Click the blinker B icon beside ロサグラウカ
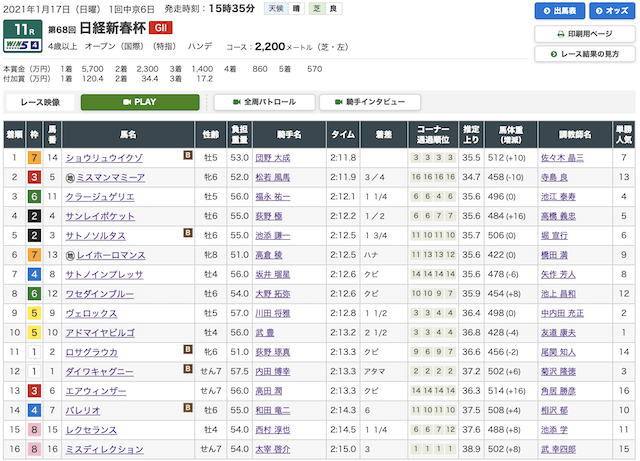640x461 pixels. tap(188, 349)
